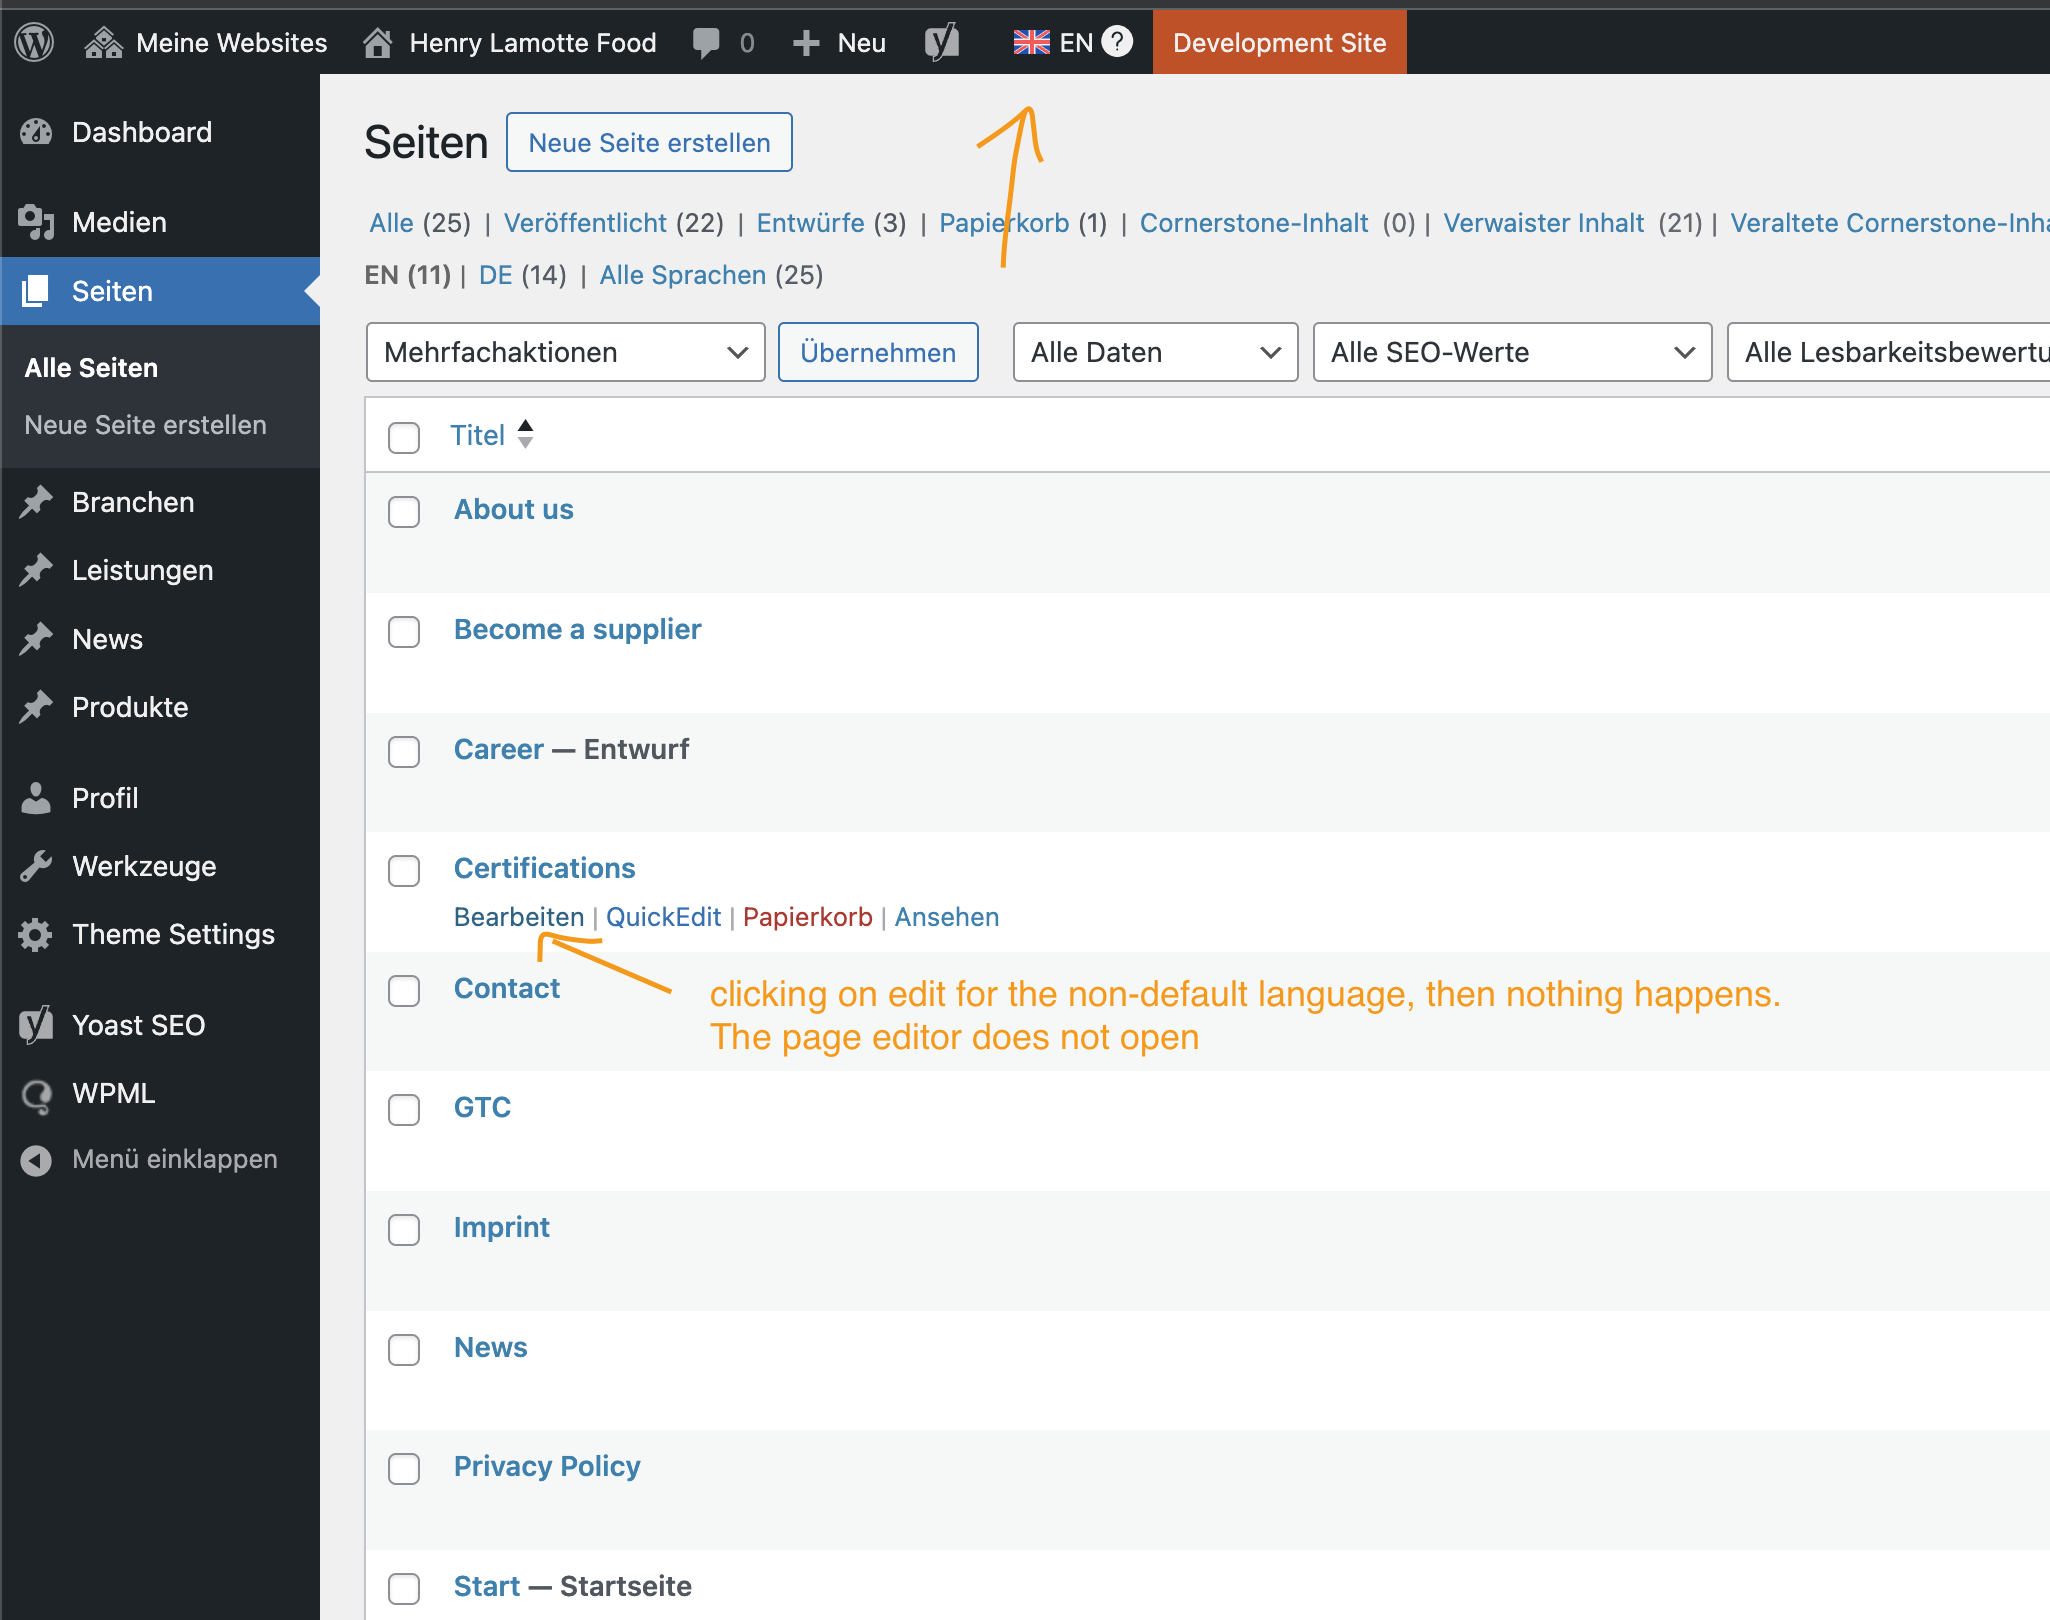The image size is (2050, 1620).
Task: Check the Contact page checkbox
Action: [404, 990]
